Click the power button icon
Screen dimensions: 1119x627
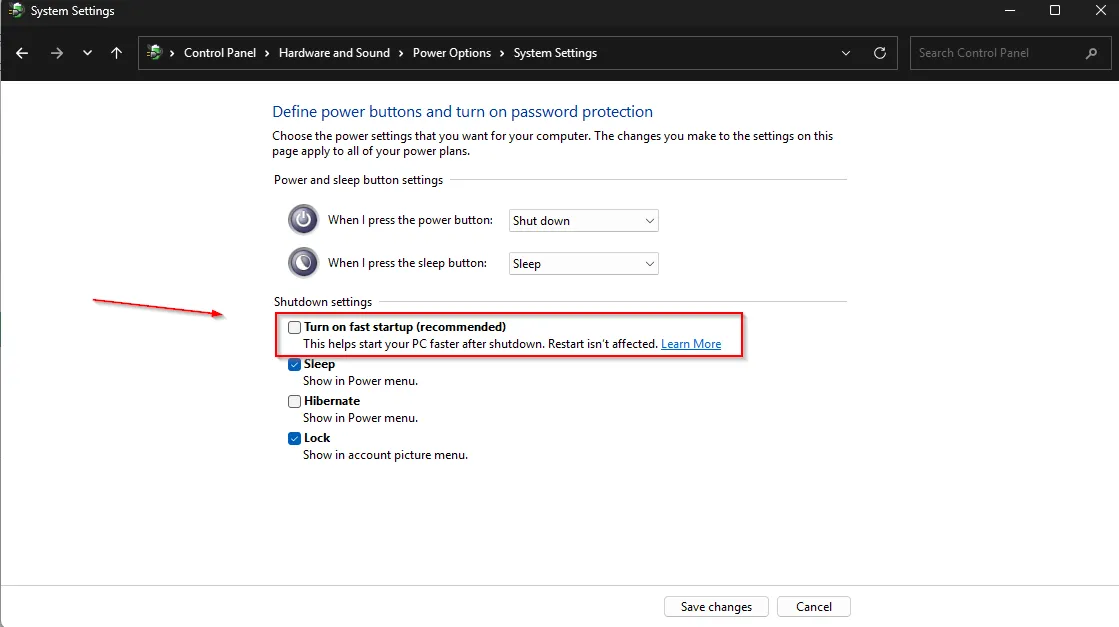(x=302, y=219)
